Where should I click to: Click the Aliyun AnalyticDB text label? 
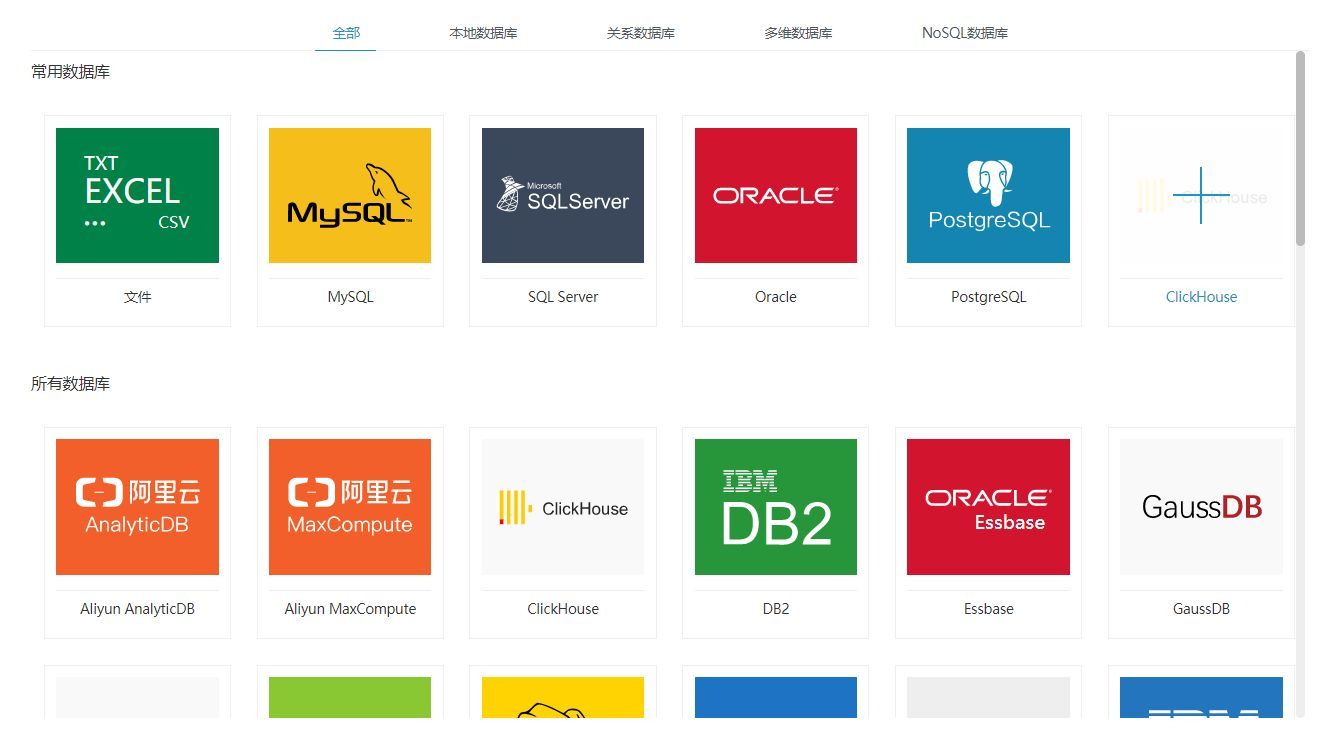[137, 609]
